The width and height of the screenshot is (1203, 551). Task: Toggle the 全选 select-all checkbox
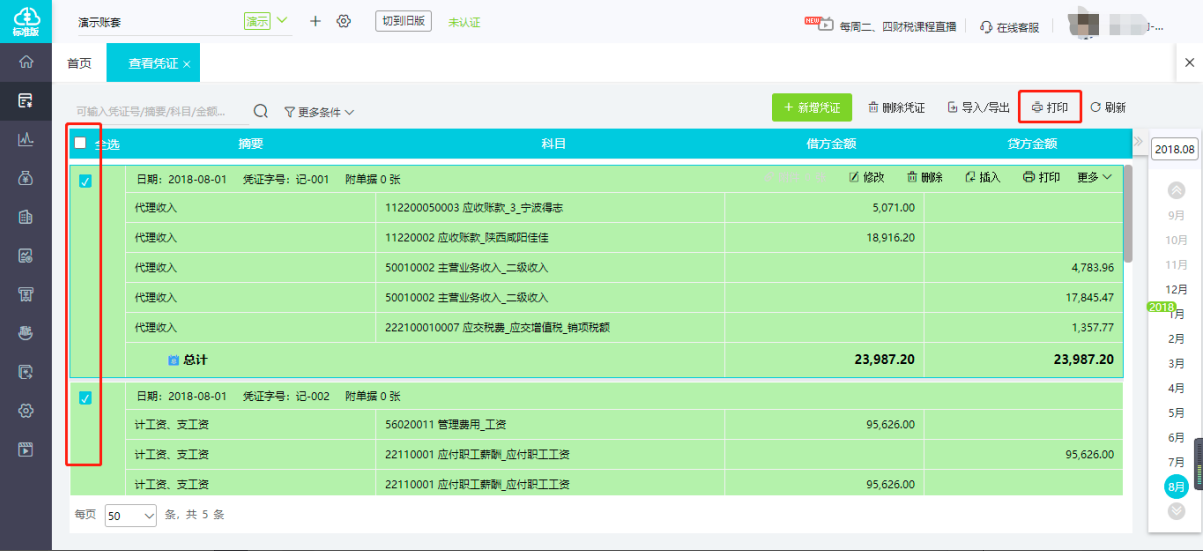tap(80, 143)
